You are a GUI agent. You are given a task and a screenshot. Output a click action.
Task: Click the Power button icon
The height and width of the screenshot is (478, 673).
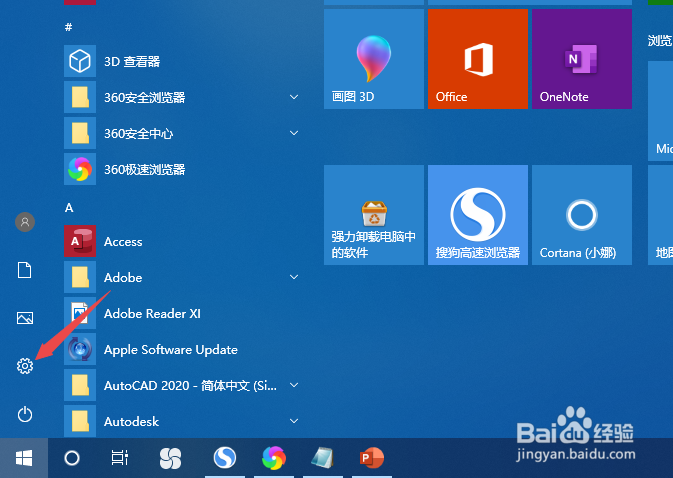tap(25, 414)
